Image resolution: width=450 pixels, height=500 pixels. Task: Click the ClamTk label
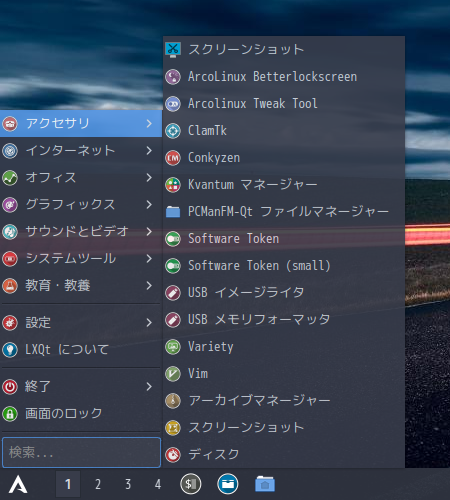pos(207,131)
